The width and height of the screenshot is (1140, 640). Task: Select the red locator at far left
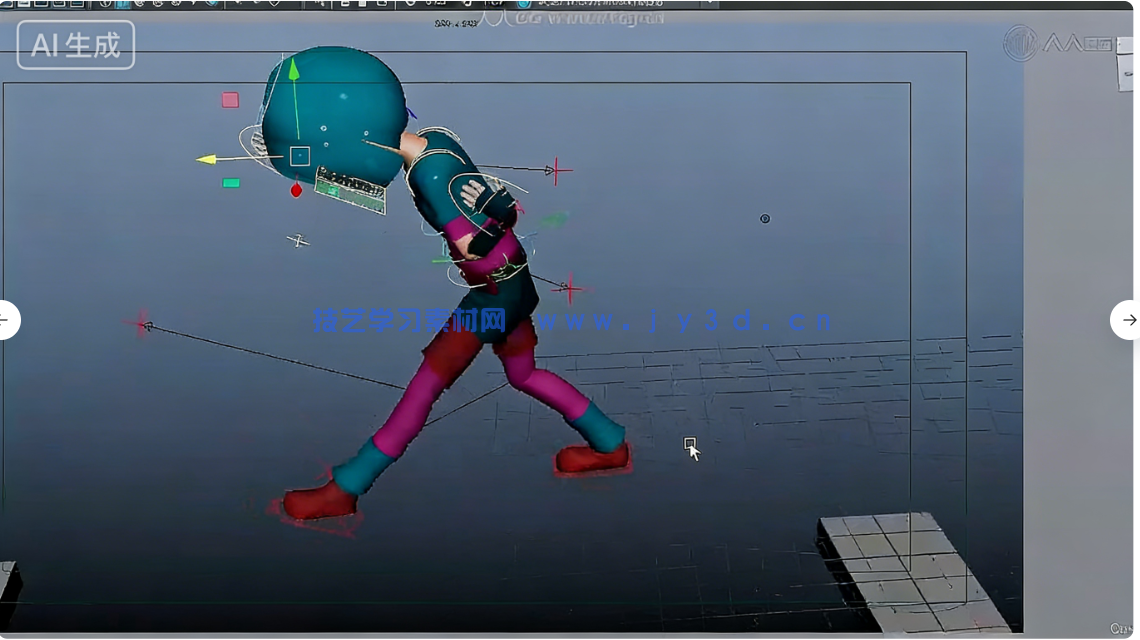[x=140, y=324]
